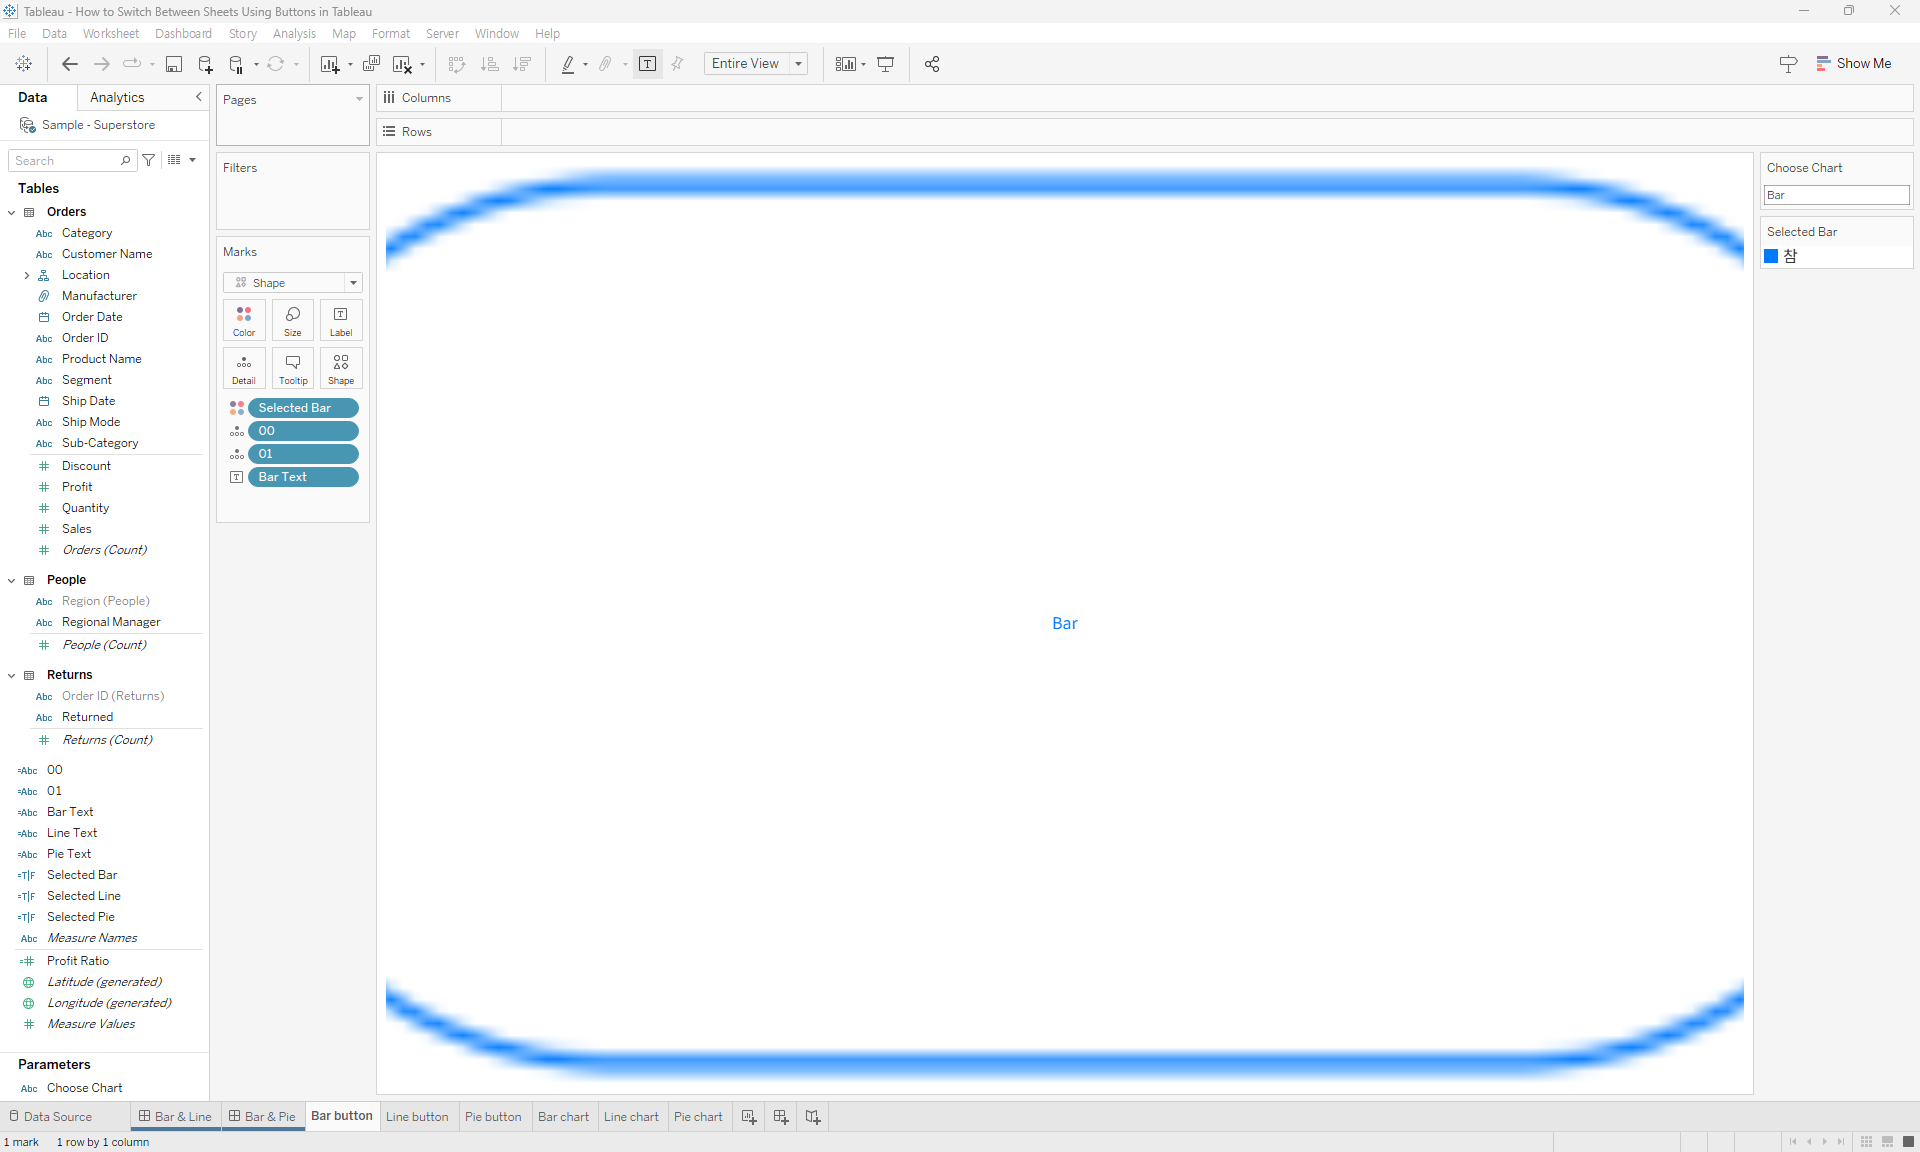1920x1152 pixels.
Task: Click the Choose Chart parameter text field
Action: [x=1835, y=195]
